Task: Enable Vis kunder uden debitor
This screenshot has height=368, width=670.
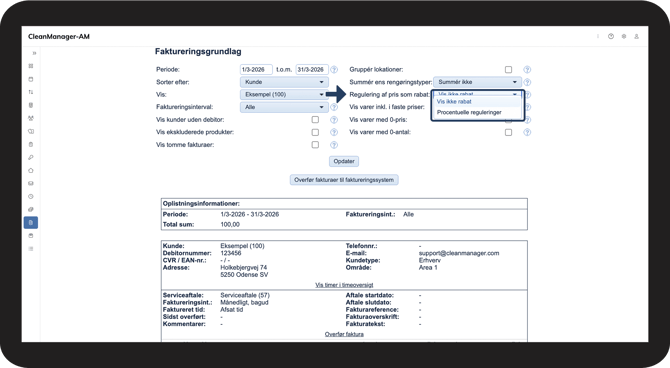Action: pyautogui.click(x=315, y=120)
